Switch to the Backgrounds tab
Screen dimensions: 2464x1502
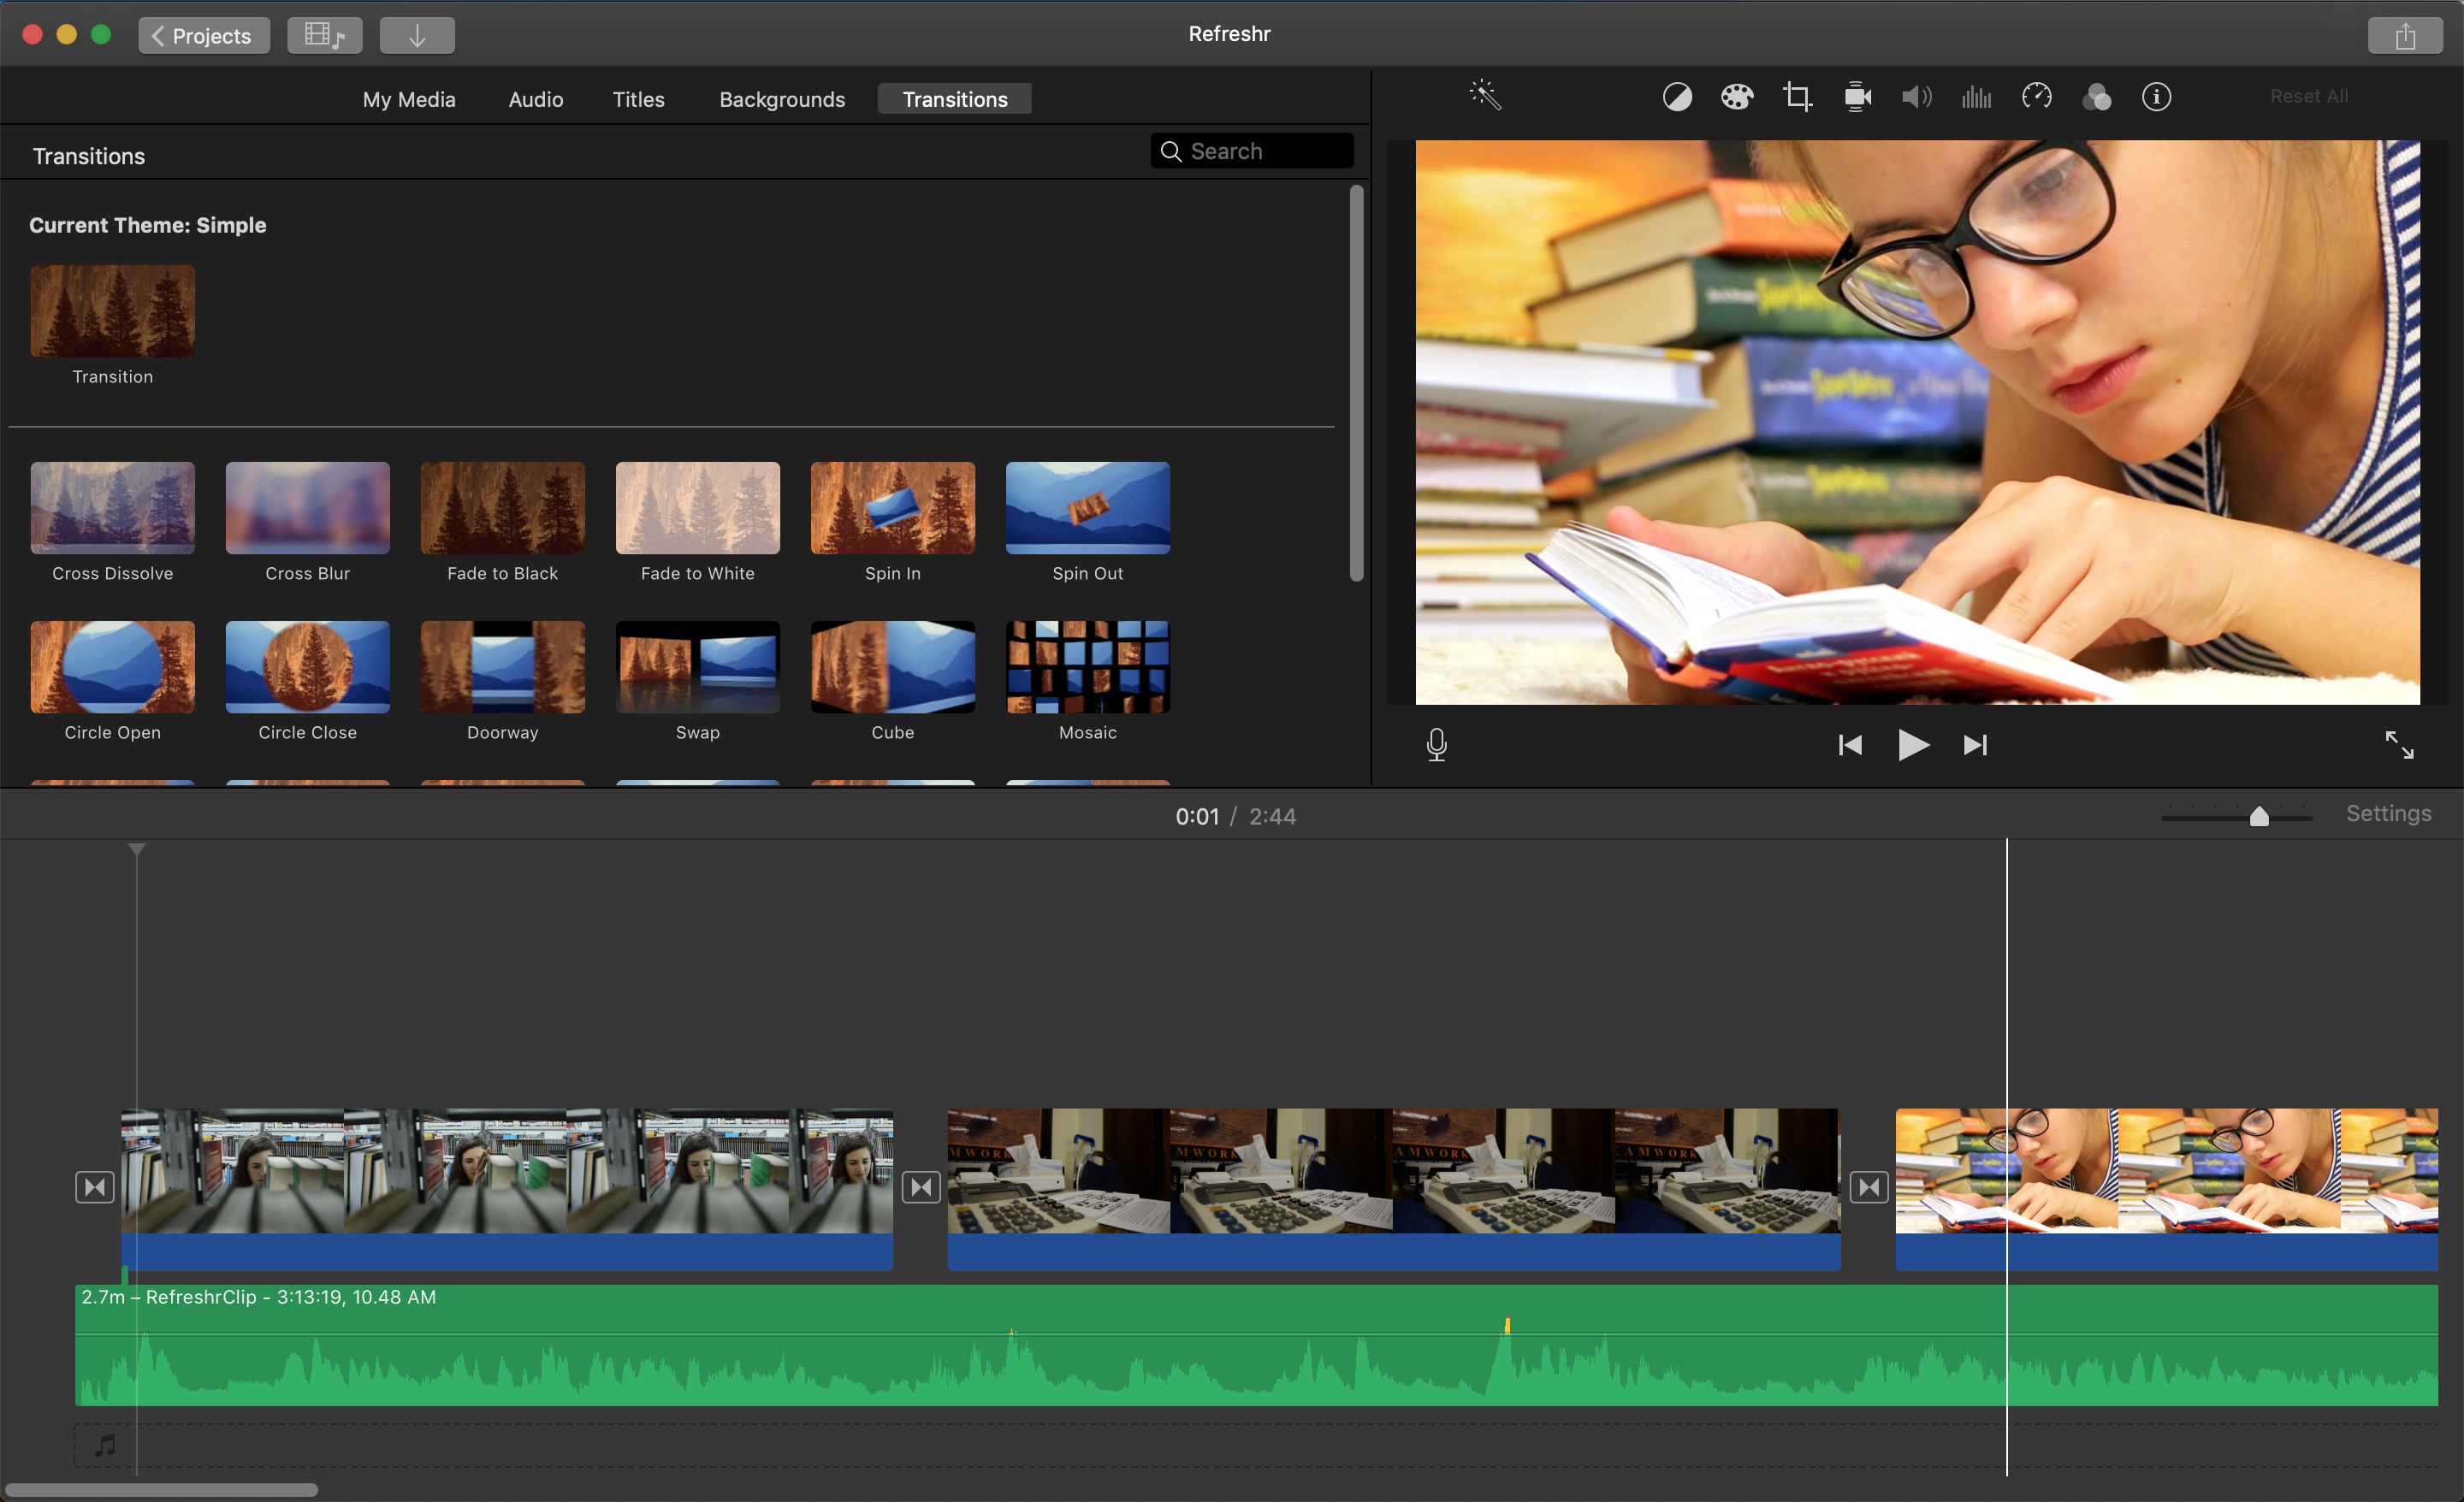click(782, 99)
